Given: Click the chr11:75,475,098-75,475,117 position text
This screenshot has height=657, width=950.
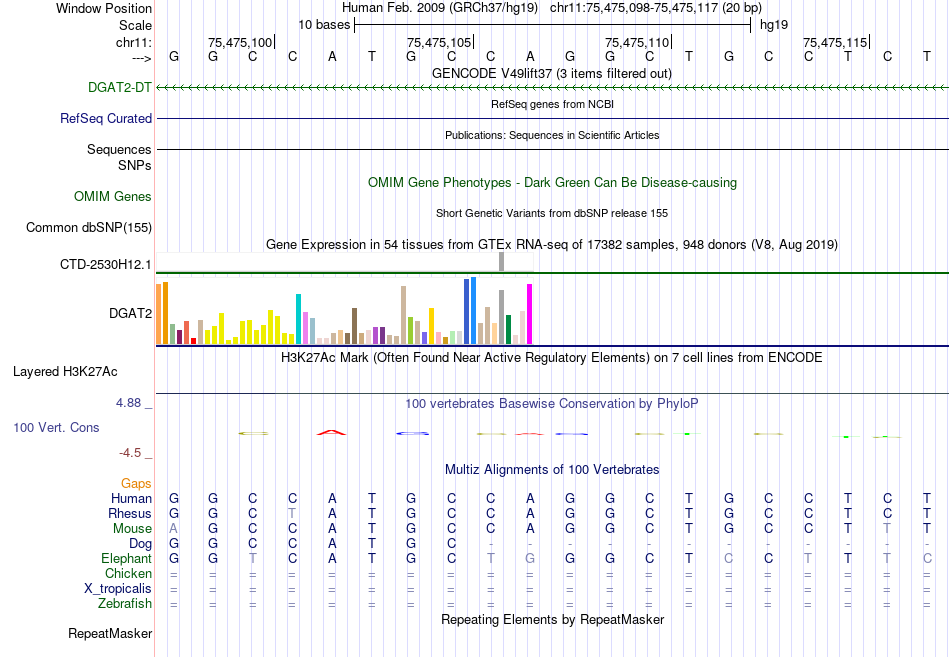Looking at the screenshot, I should (x=656, y=8).
